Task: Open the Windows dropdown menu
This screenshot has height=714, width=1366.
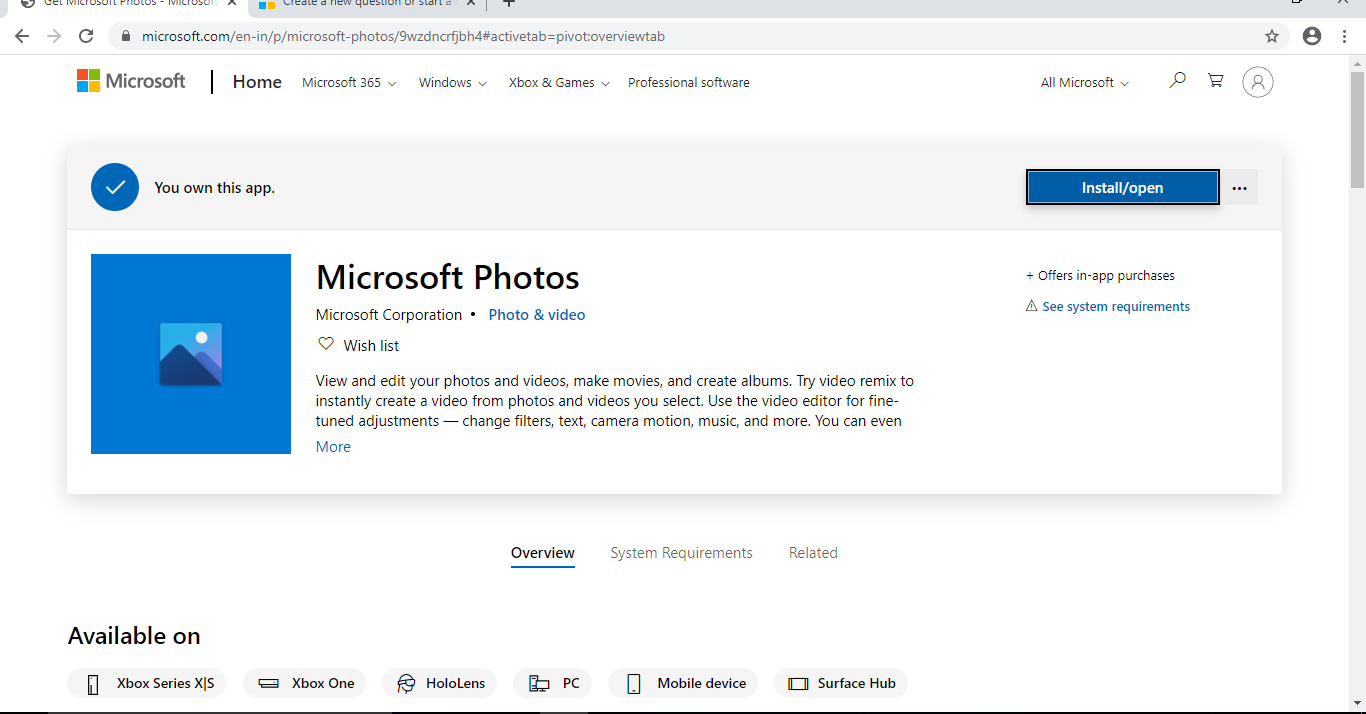Action: [x=452, y=83]
